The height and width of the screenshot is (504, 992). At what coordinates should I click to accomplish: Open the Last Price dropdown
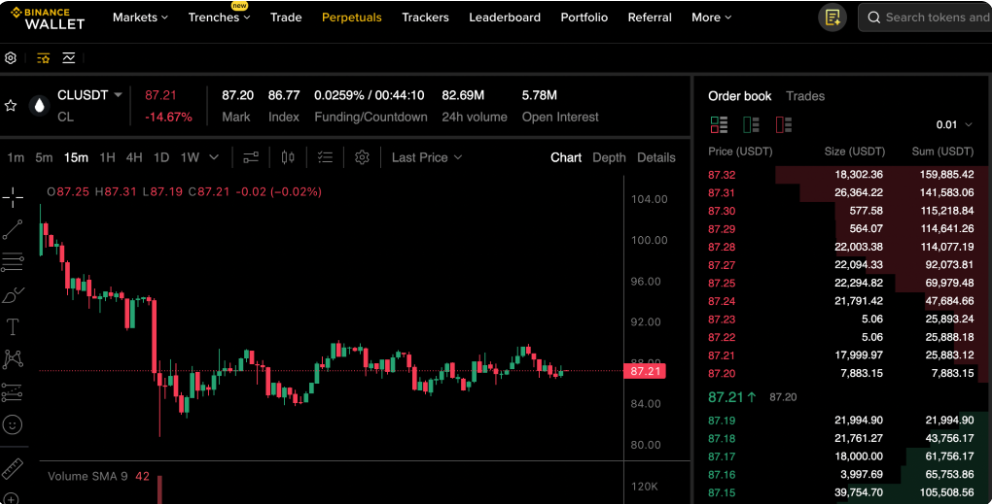(x=427, y=157)
